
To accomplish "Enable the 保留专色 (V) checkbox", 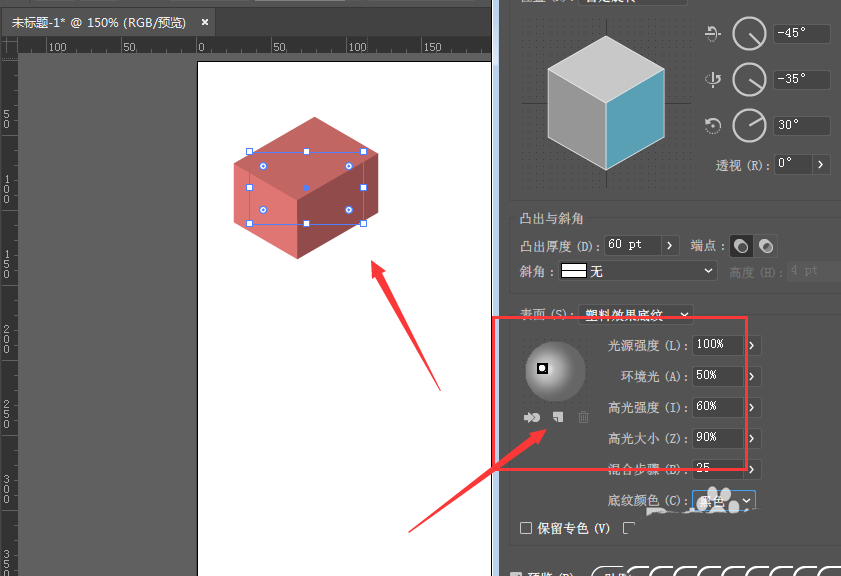I will point(526,528).
